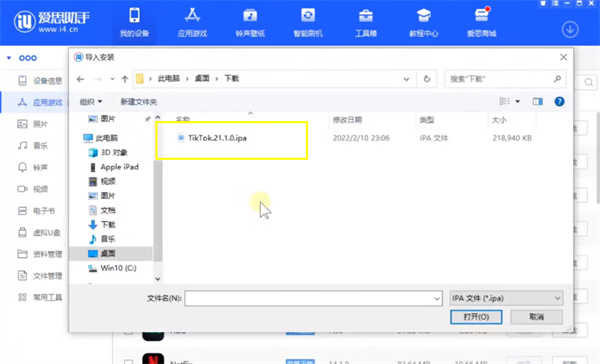Select 资料管理 in the i4 sidebar
This screenshot has height=364, width=600.
coord(40,254)
